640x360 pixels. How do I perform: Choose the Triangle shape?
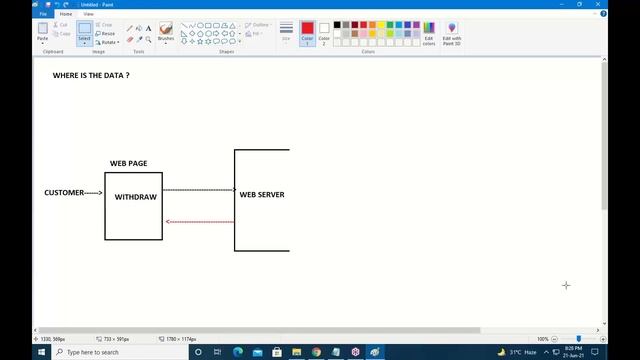(232, 25)
